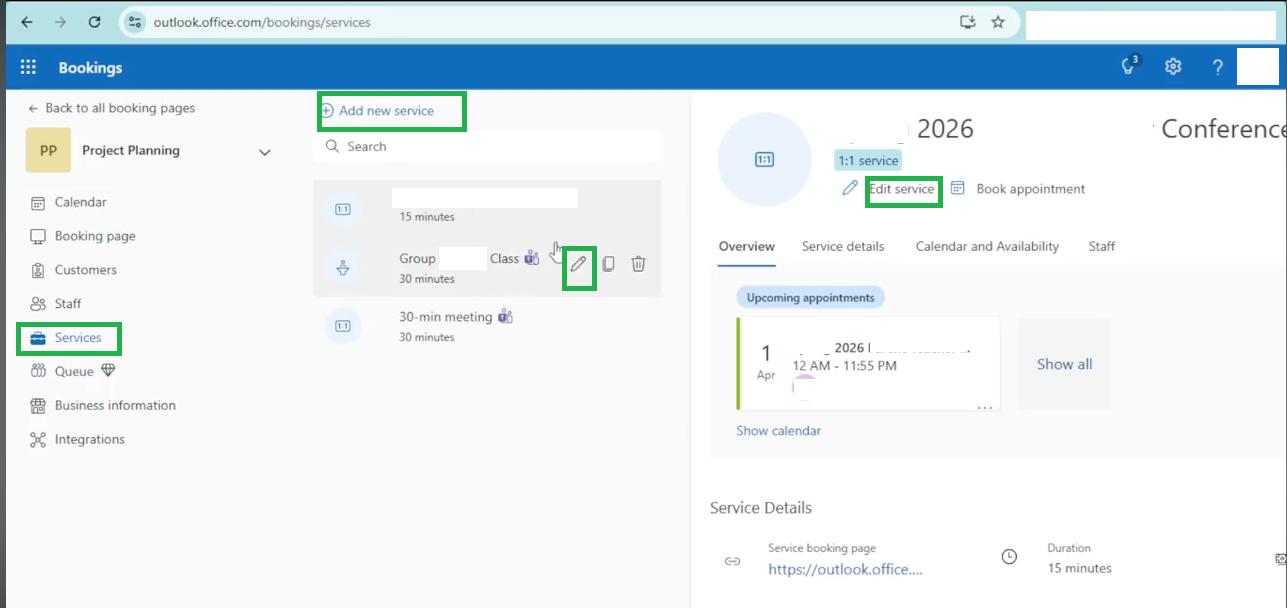Go forward in the browser
Screen dimensions: 1287x608
pos(61,22)
